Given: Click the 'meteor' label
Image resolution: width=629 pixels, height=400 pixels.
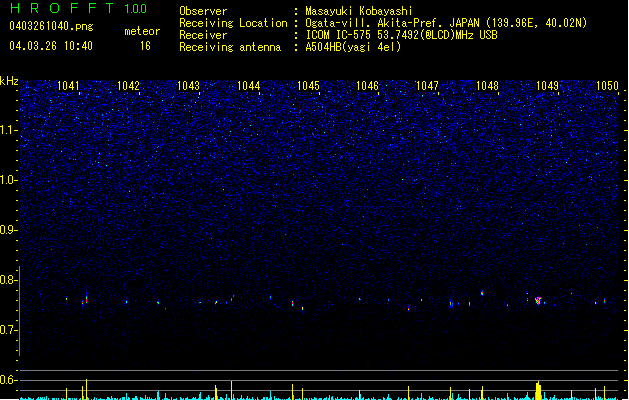Looking at the screenshot, I should click(x=142, y=31).
